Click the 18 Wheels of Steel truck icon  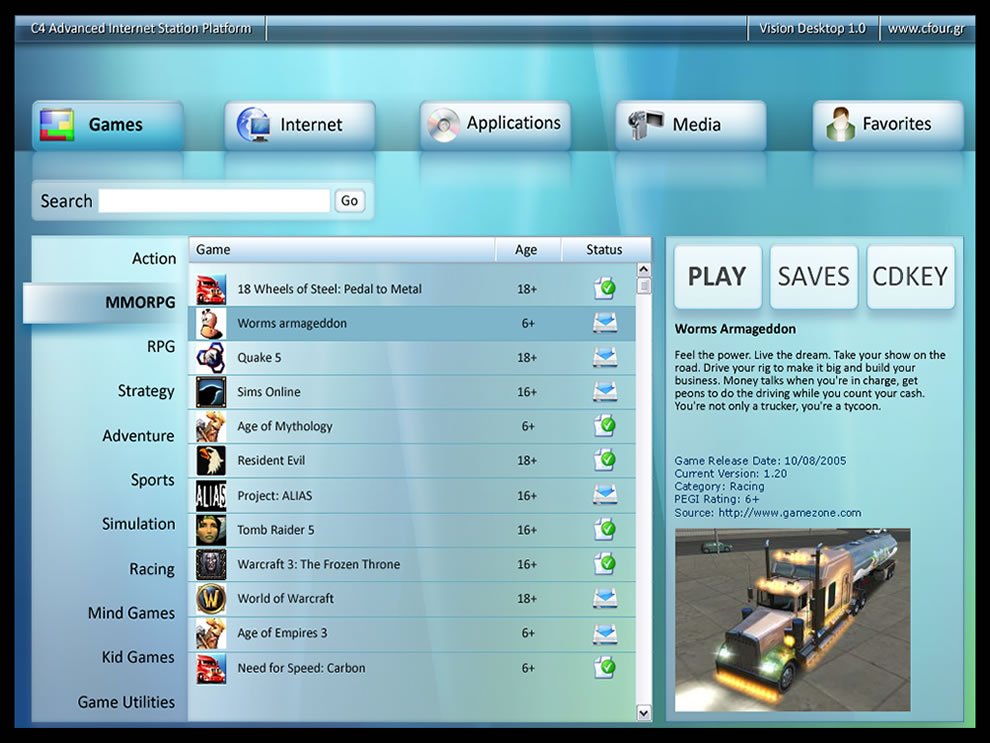[x=211, y=289]
